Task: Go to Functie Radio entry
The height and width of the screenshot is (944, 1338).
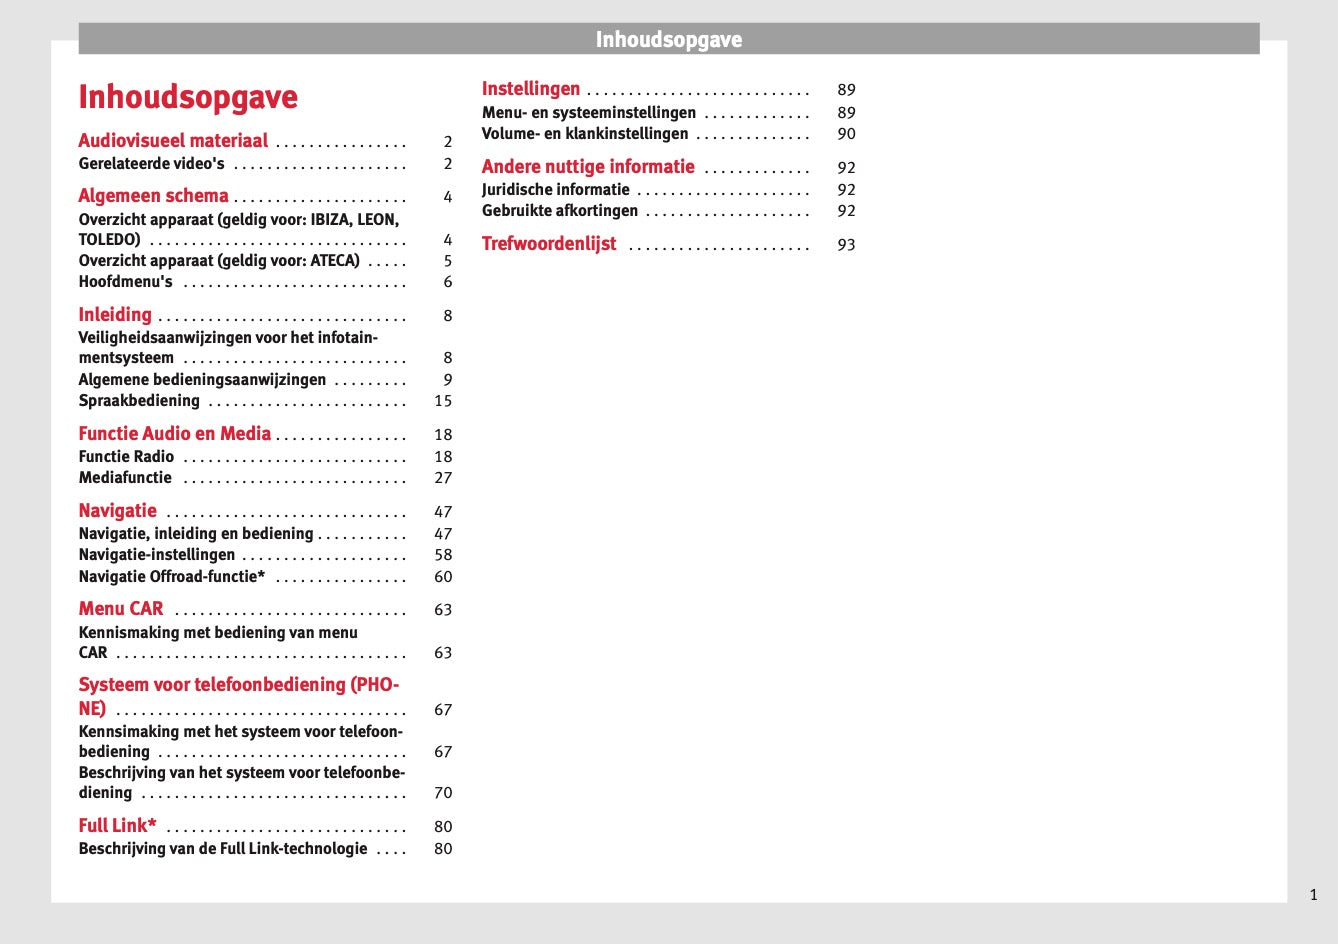Action: pyautogui.click(x=126, y=457)
